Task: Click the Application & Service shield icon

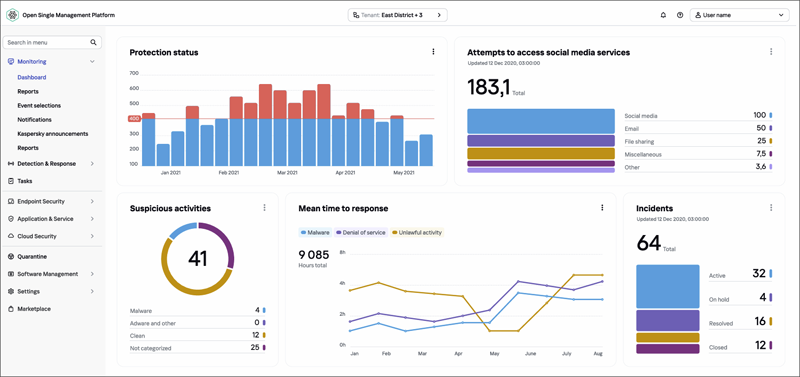Action: tap(11, 219)
